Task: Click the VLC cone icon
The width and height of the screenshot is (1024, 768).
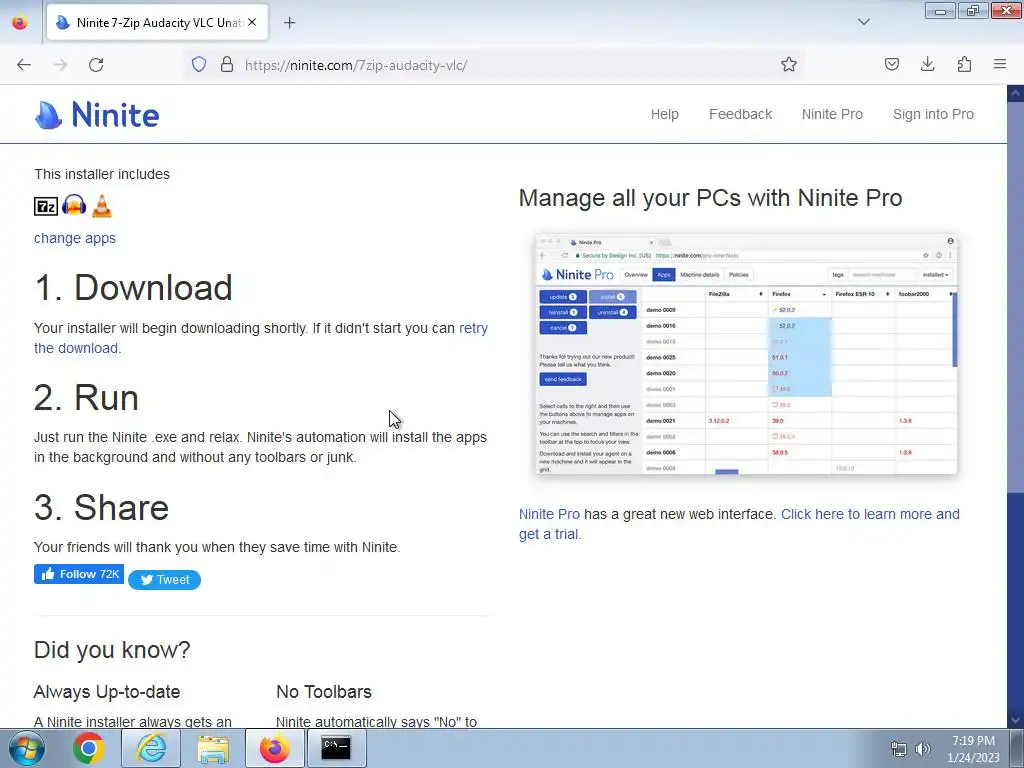Action: tap(102, 206)
